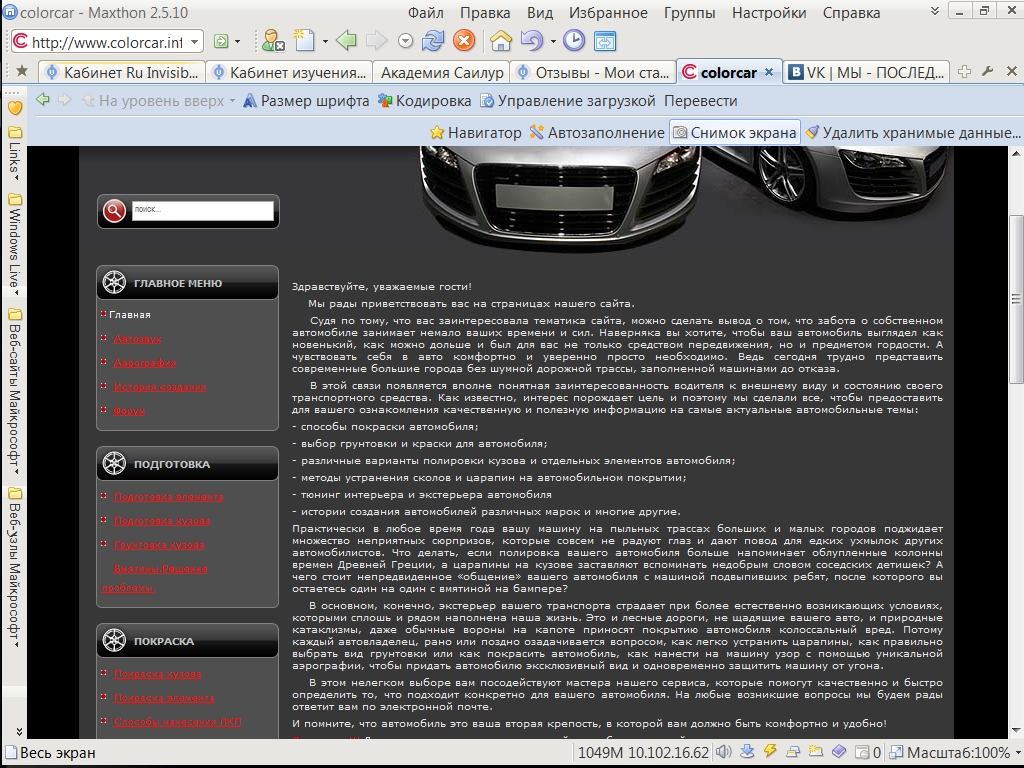The image size is (1024, 768).
Task: Stop page loading with the red X icon
Action: tap(464, 41)
